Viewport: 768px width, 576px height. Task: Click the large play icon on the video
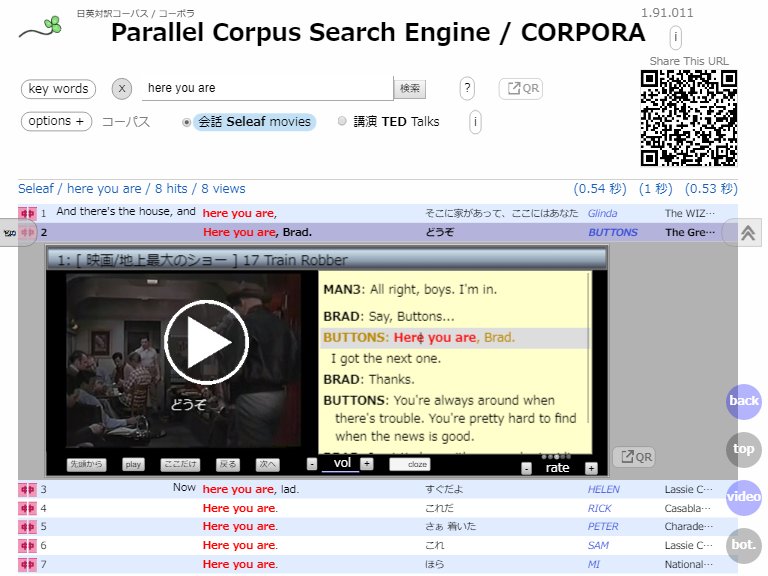point(206,341)
